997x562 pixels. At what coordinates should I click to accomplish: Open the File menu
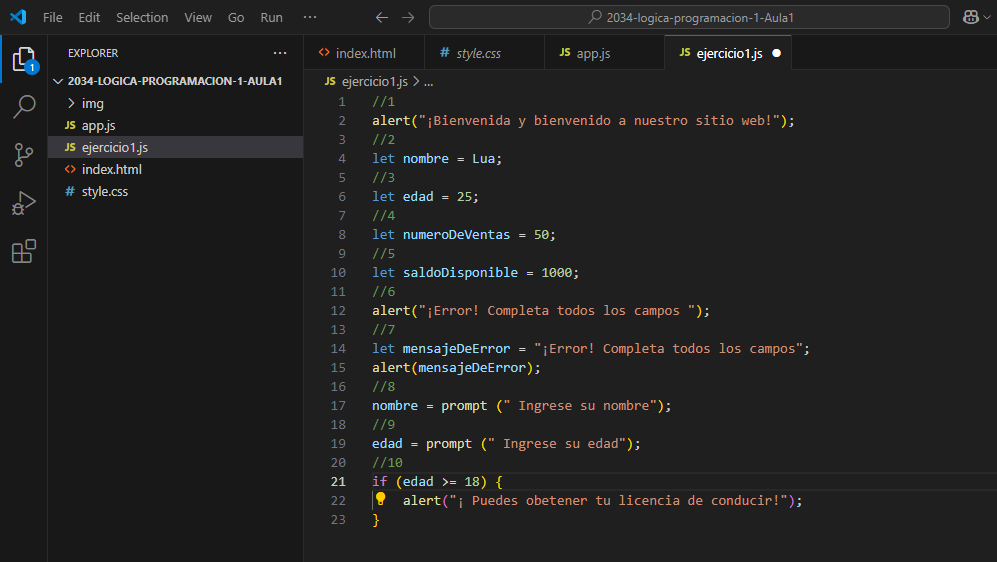click(x=53, y=17)
